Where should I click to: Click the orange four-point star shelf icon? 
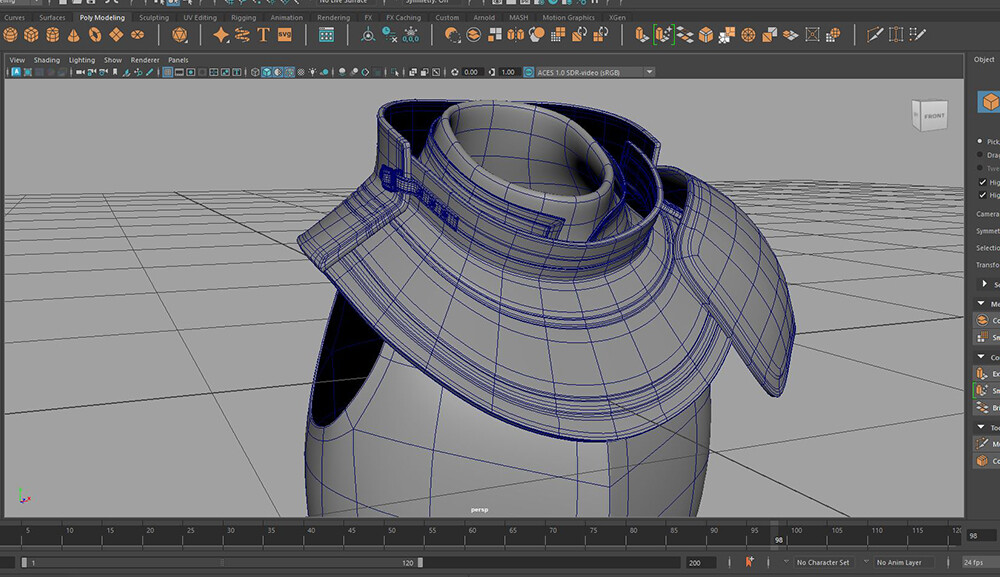coord(221,34)
